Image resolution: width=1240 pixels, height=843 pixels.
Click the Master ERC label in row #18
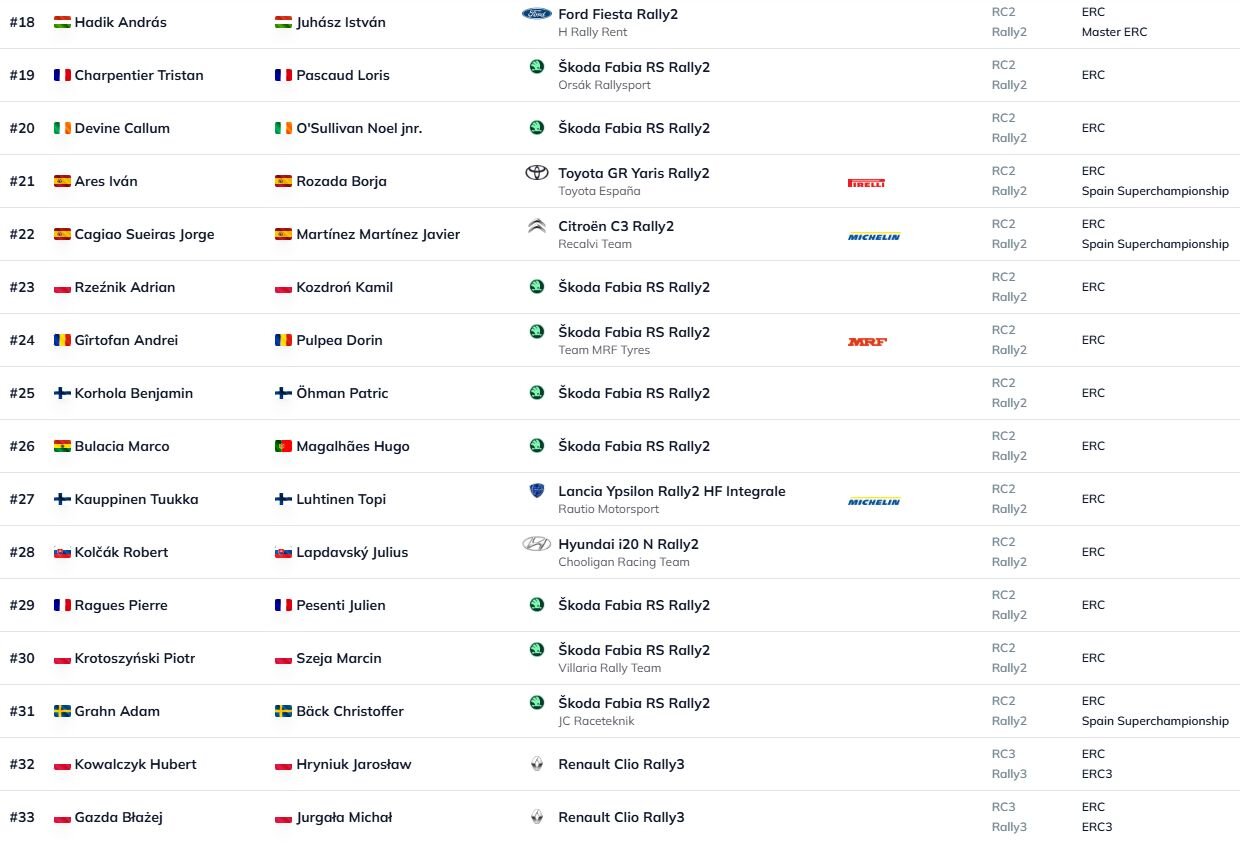click(1114, 32)
